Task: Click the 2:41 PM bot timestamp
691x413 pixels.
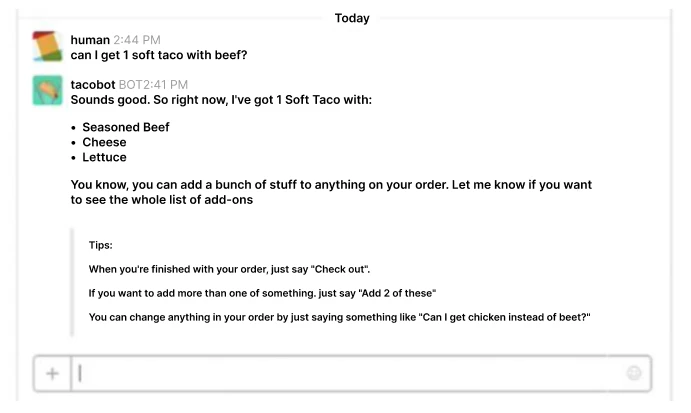Action: pyautogui.click(x=165, y=85)
